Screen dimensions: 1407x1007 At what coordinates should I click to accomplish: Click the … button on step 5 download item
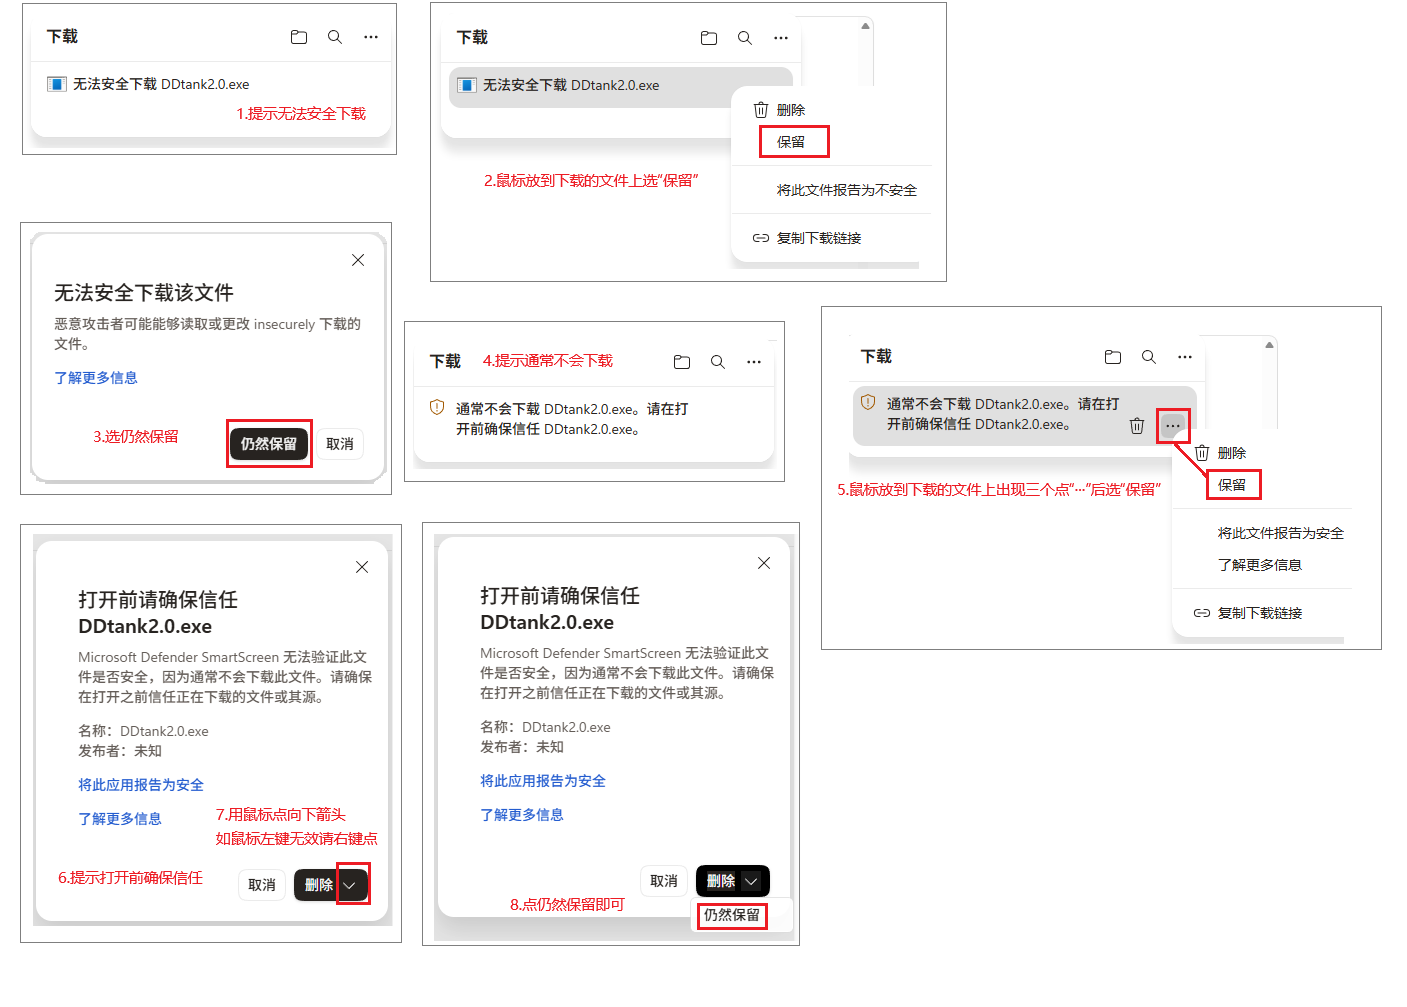tap(1173, 426)
